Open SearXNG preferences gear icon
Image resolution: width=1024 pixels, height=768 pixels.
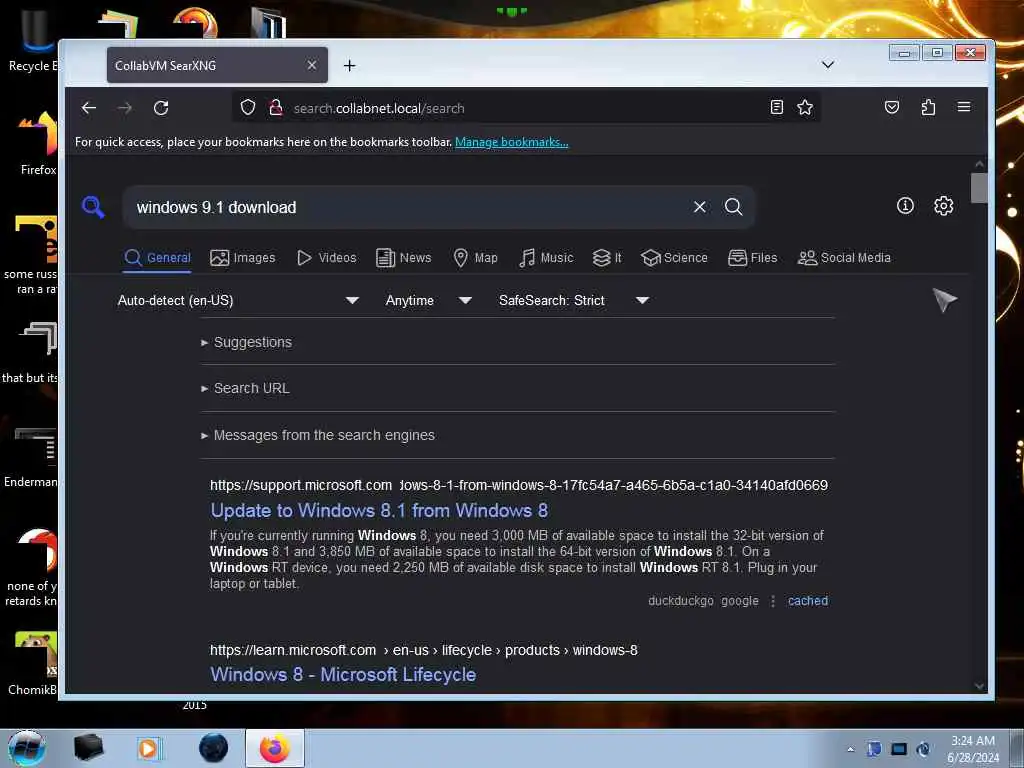[x=943, y=206]
